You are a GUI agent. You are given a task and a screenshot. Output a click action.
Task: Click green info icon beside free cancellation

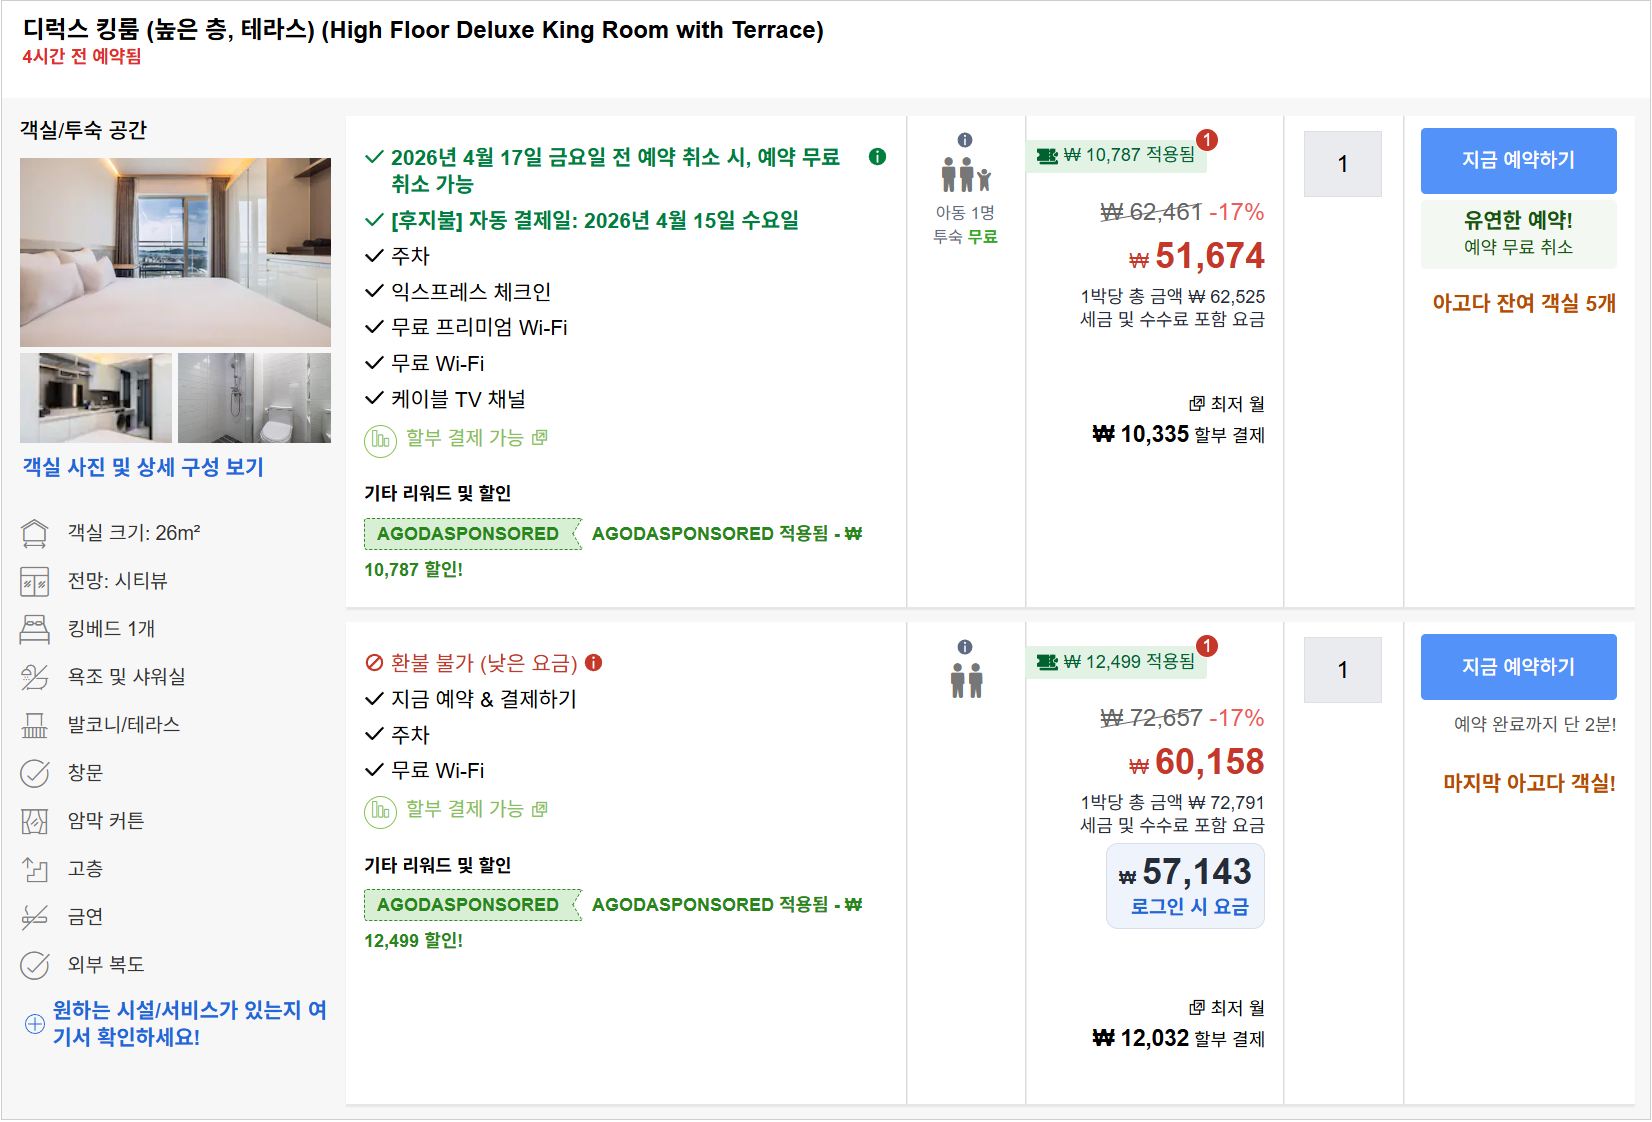coord(877,157)
